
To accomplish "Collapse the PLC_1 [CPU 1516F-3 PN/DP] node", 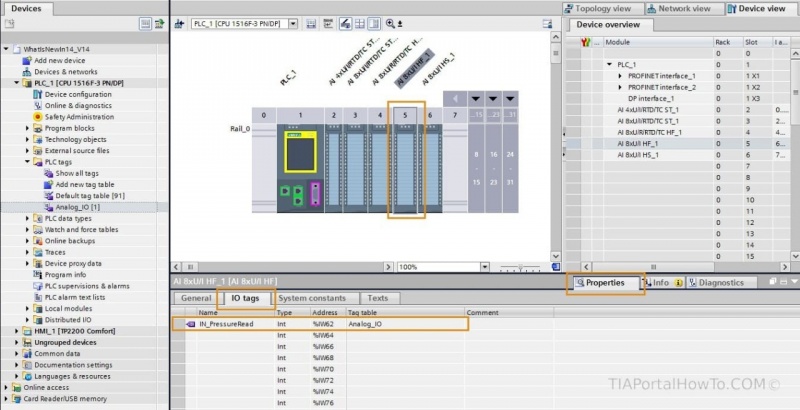I will 17,83.
